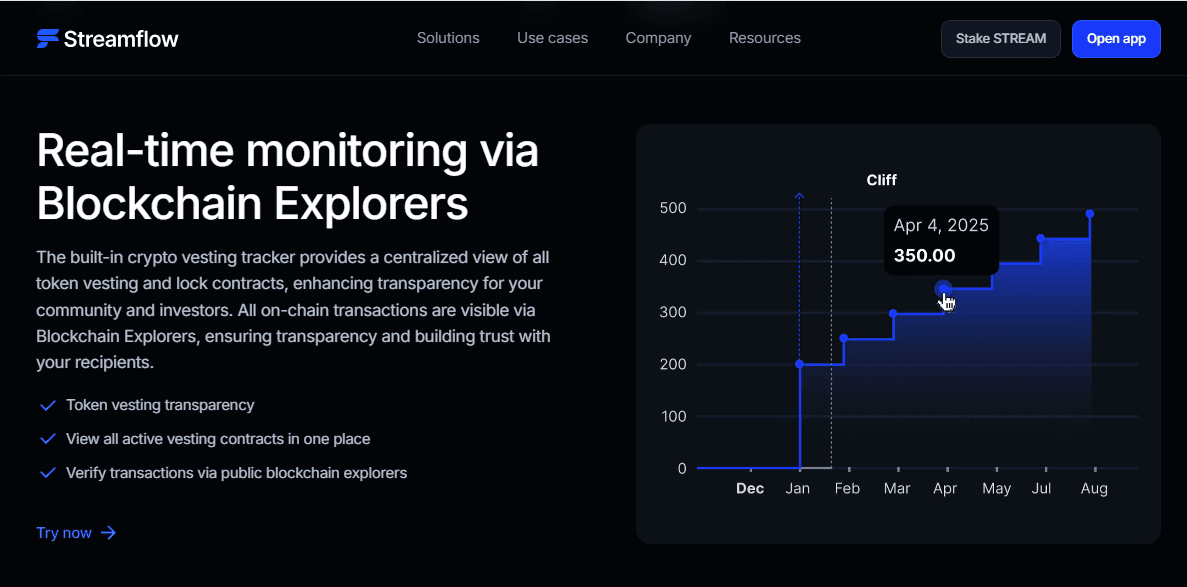Viewport: 1187px width, 587px height.
Task: Open the Company menu
Action: (658, 38)
